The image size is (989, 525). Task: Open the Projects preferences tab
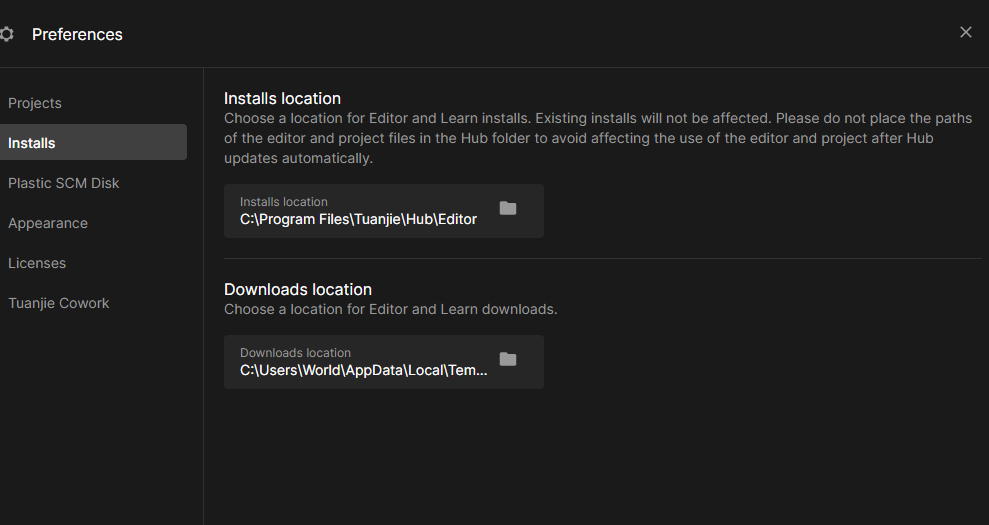[x=35, y=103]
